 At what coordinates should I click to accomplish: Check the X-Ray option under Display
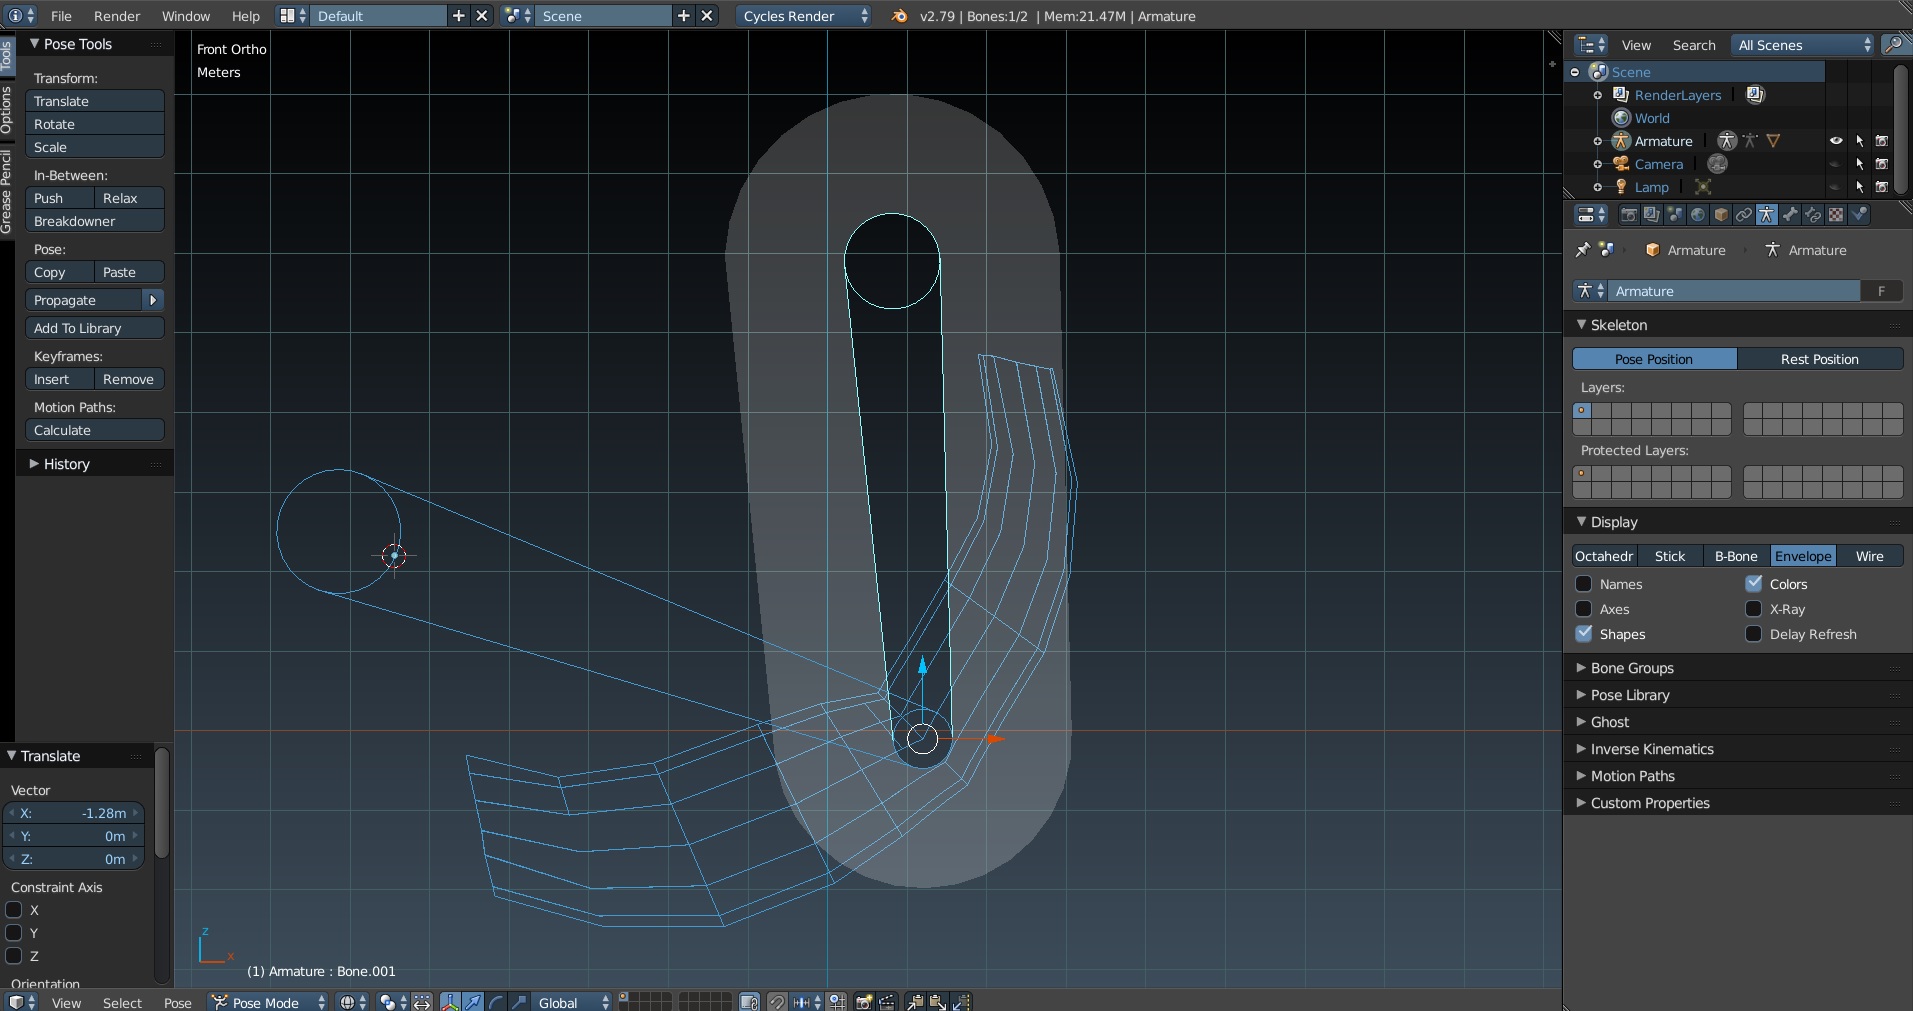pos(1754,609)
